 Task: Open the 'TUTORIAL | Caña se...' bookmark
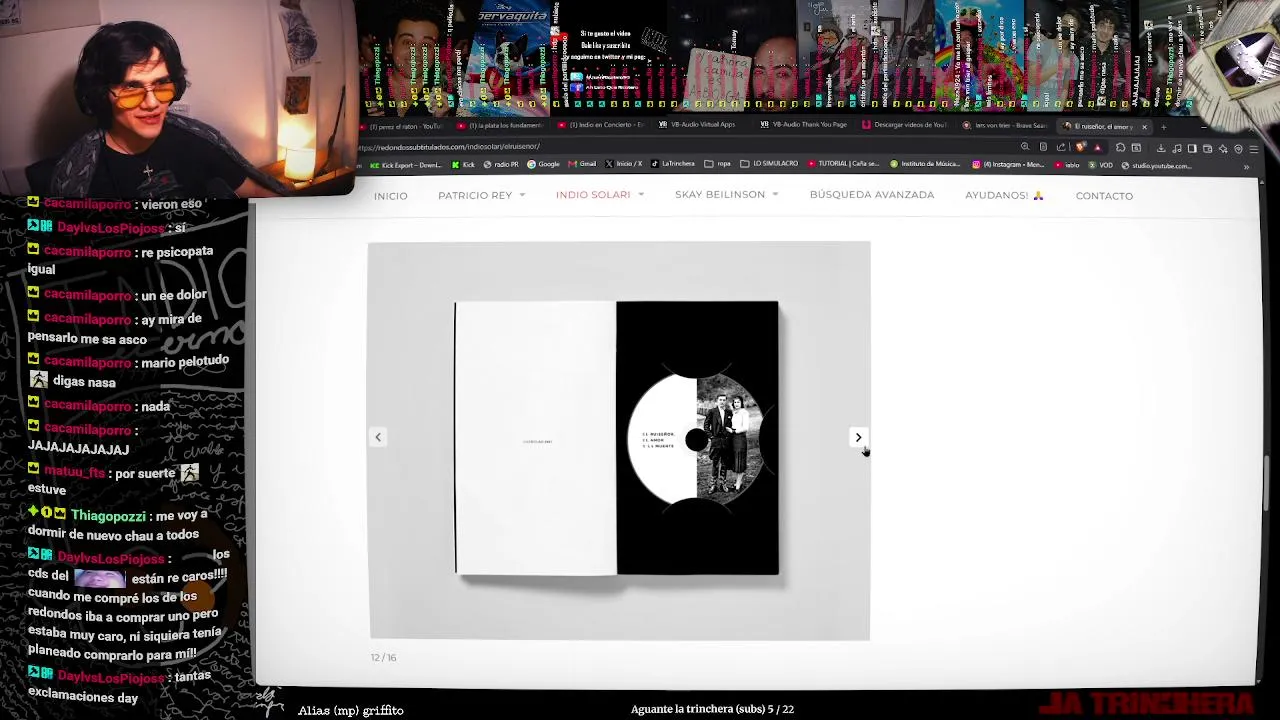[843, 165]
